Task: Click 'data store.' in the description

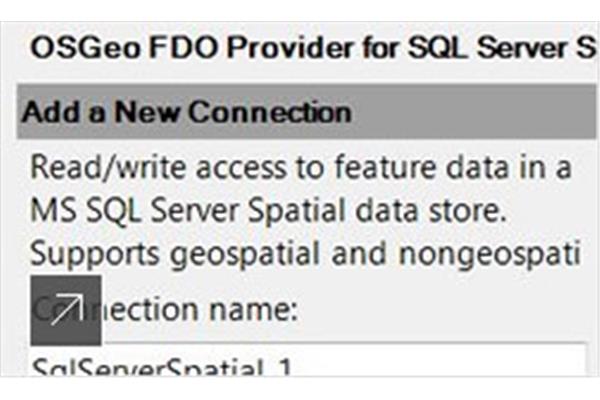Action: [x=430, y=210]
